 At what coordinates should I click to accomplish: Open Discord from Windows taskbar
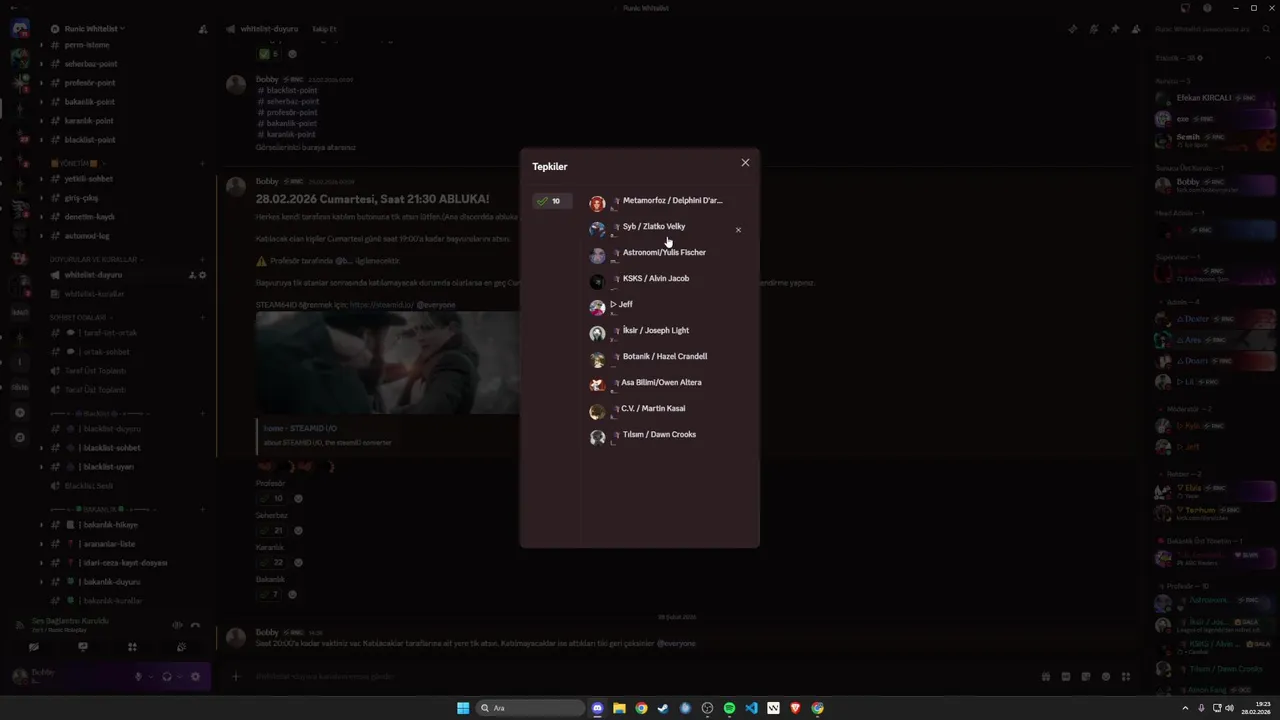click(597, 708)
